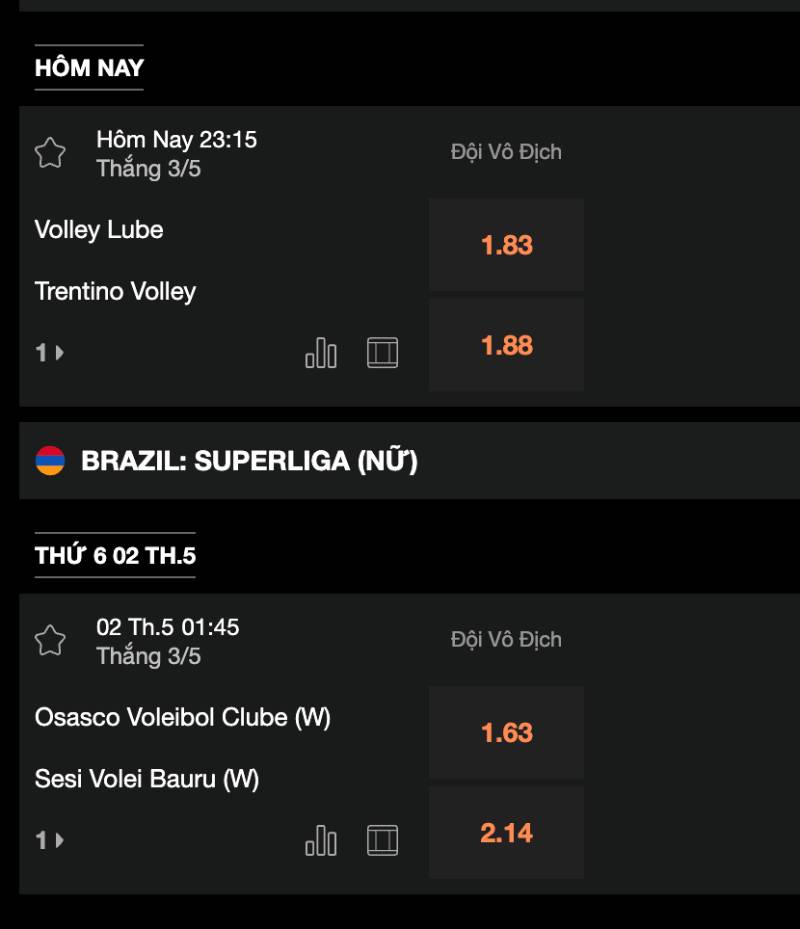Open court view icon for Trentino Volley match
This screenshot has height=929, width=800.
coord(382,353)
